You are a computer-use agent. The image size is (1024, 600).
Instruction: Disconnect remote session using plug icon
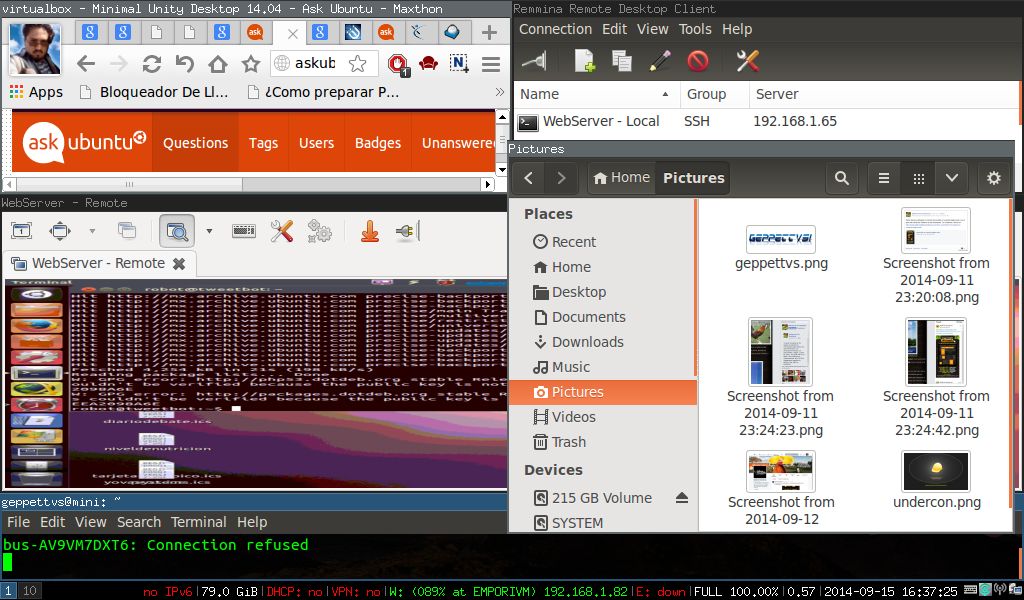pos(408,230)
